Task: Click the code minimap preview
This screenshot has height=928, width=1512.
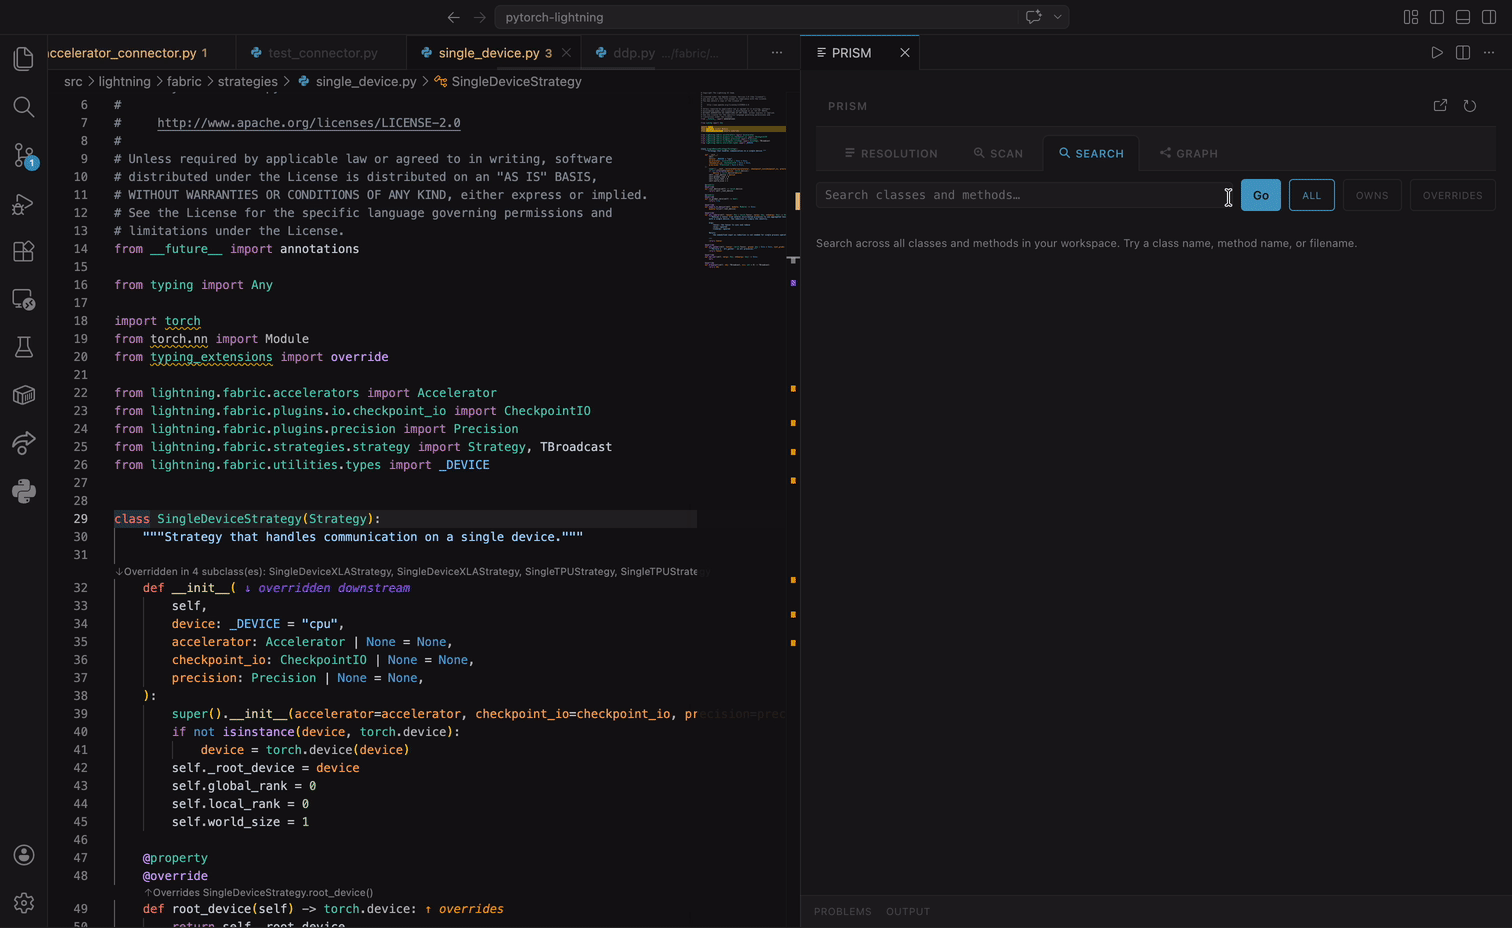Action: pos(743,180)
